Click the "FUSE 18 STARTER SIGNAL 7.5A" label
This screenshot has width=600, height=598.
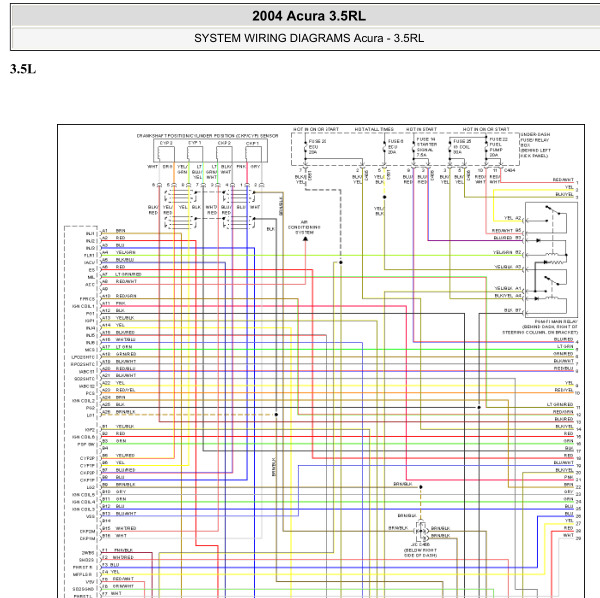coord(426,147)
